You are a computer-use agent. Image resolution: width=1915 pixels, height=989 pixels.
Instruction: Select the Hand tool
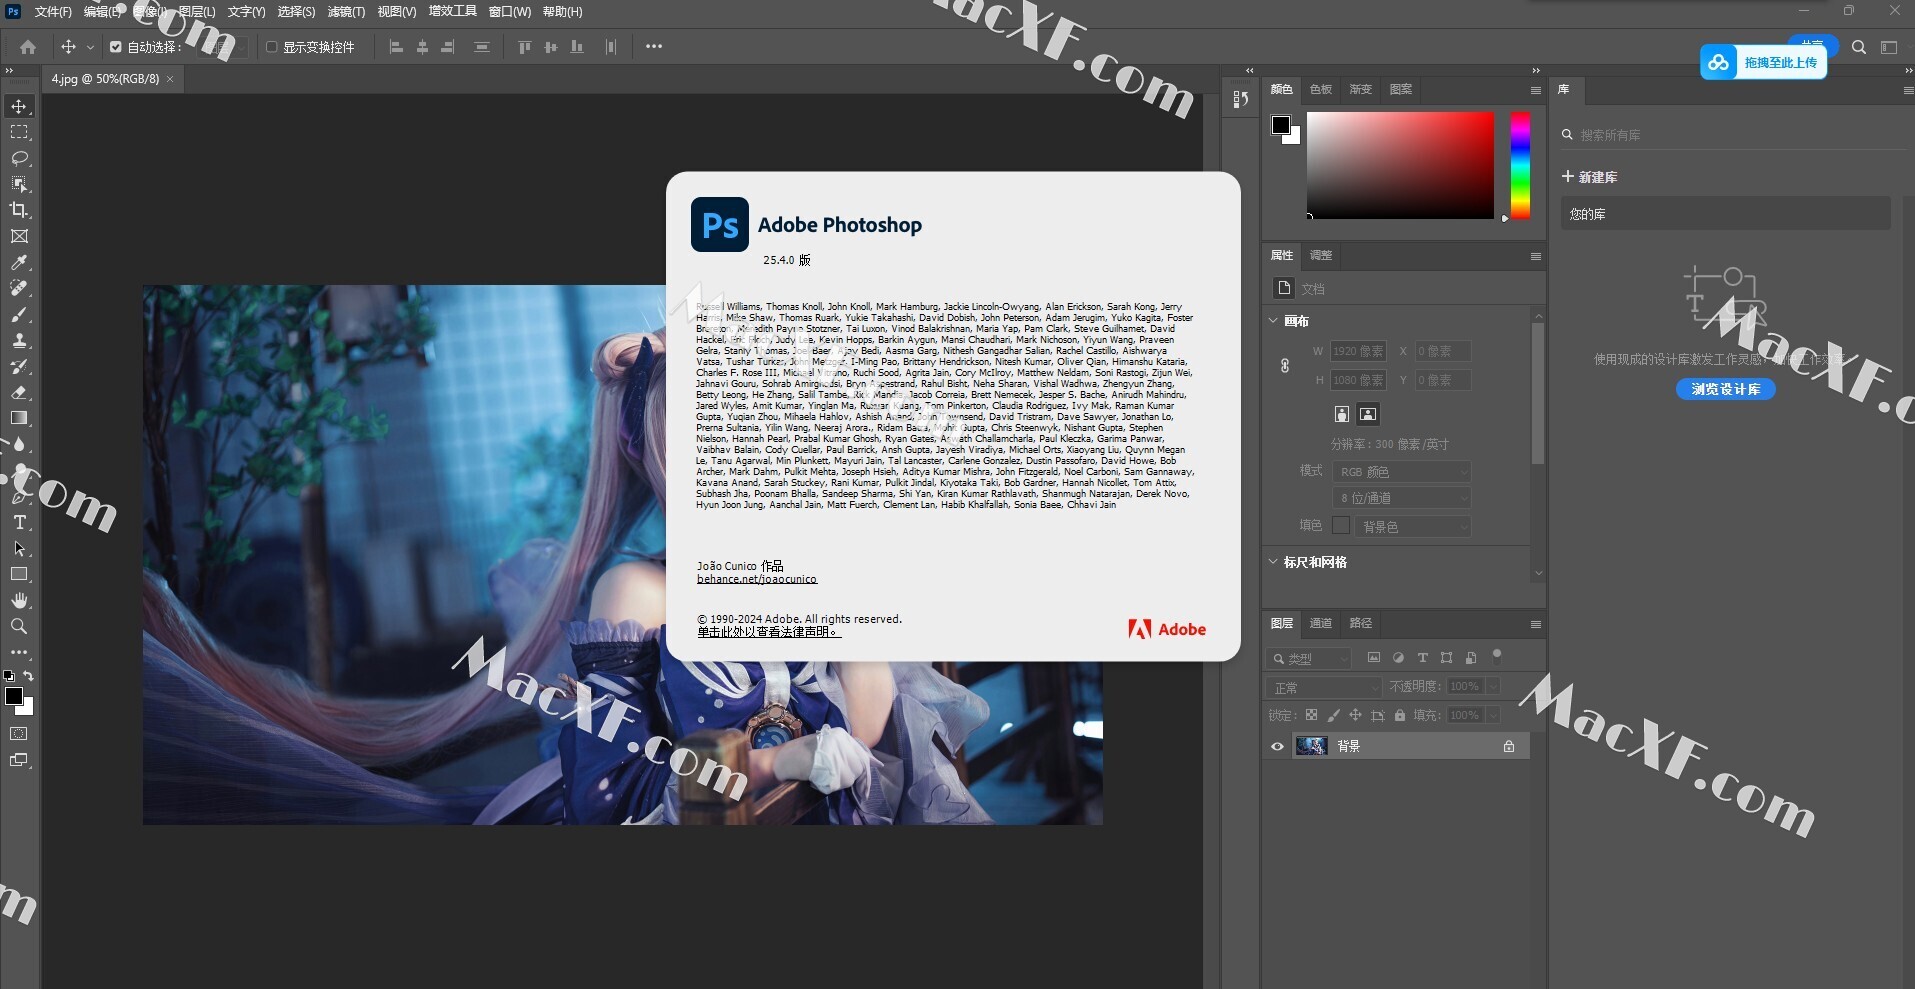click(19, 600)
